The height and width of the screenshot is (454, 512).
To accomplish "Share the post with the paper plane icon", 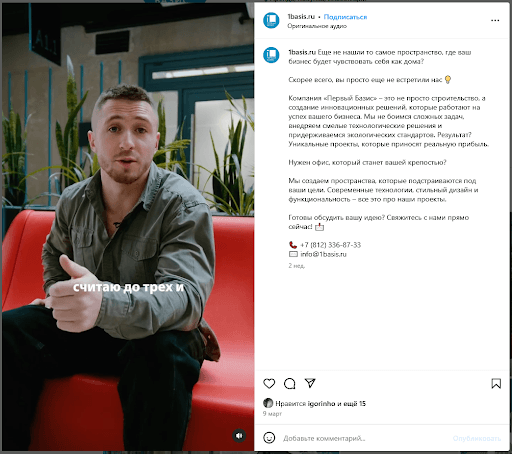I will point(310,383).
